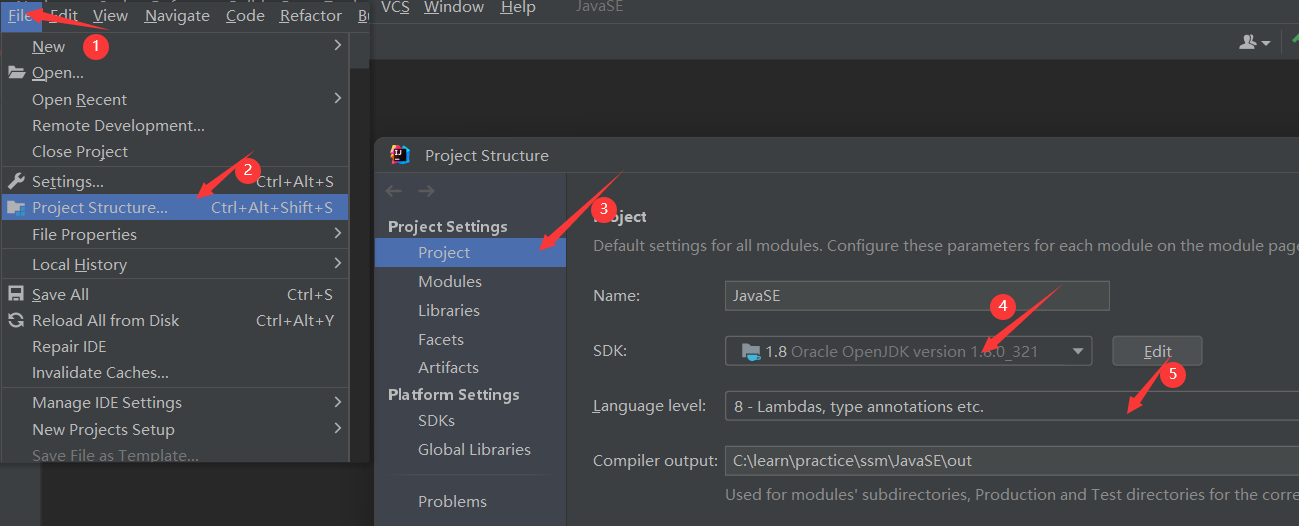Open the Language level dropdown
1299x526 pixels.
tap(1011, 406)
